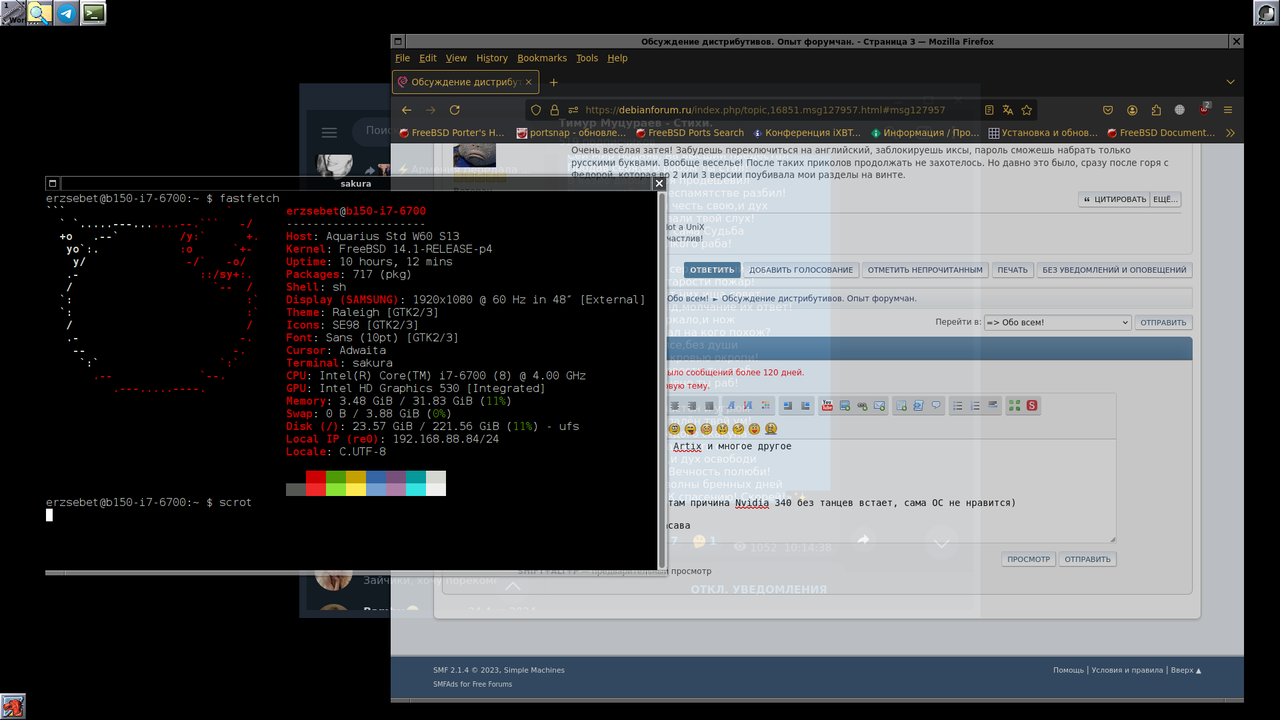This screenshot has height=720, width=1280.
Task: Click the ПЕЧАТЬ print button
Action: pos(1012,270)
